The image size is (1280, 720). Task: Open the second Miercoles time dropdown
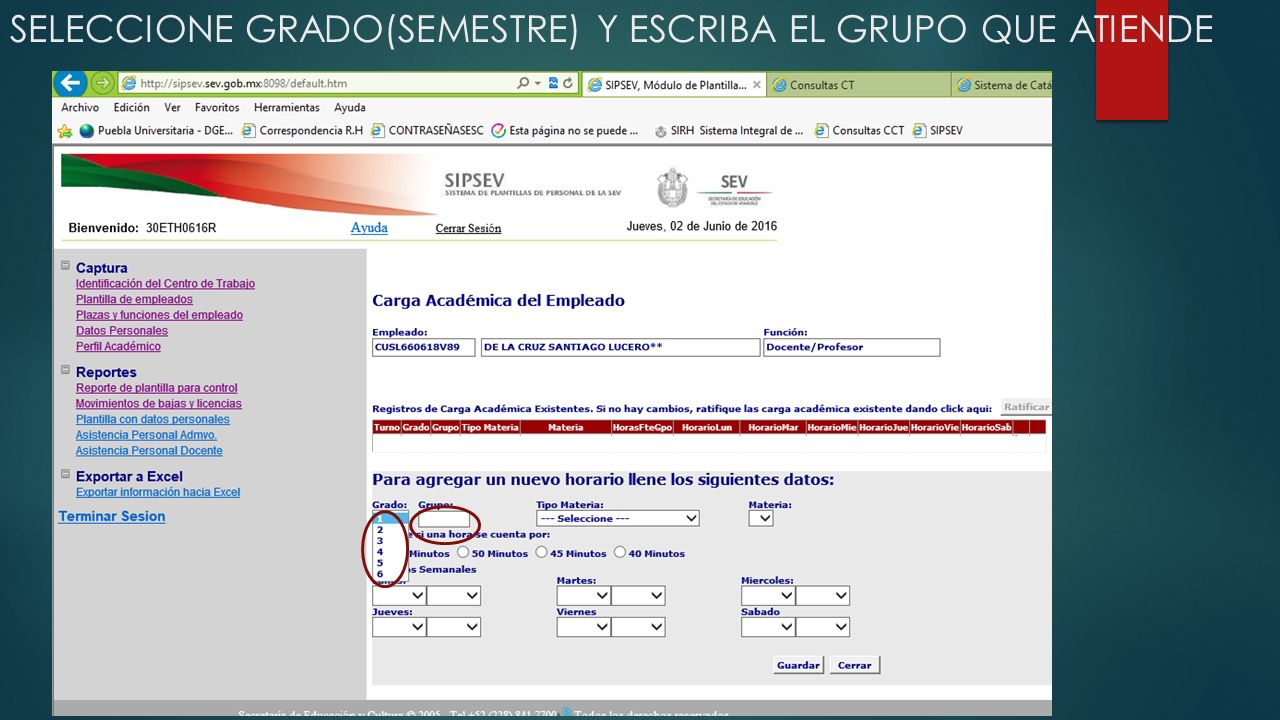[823, 596]
